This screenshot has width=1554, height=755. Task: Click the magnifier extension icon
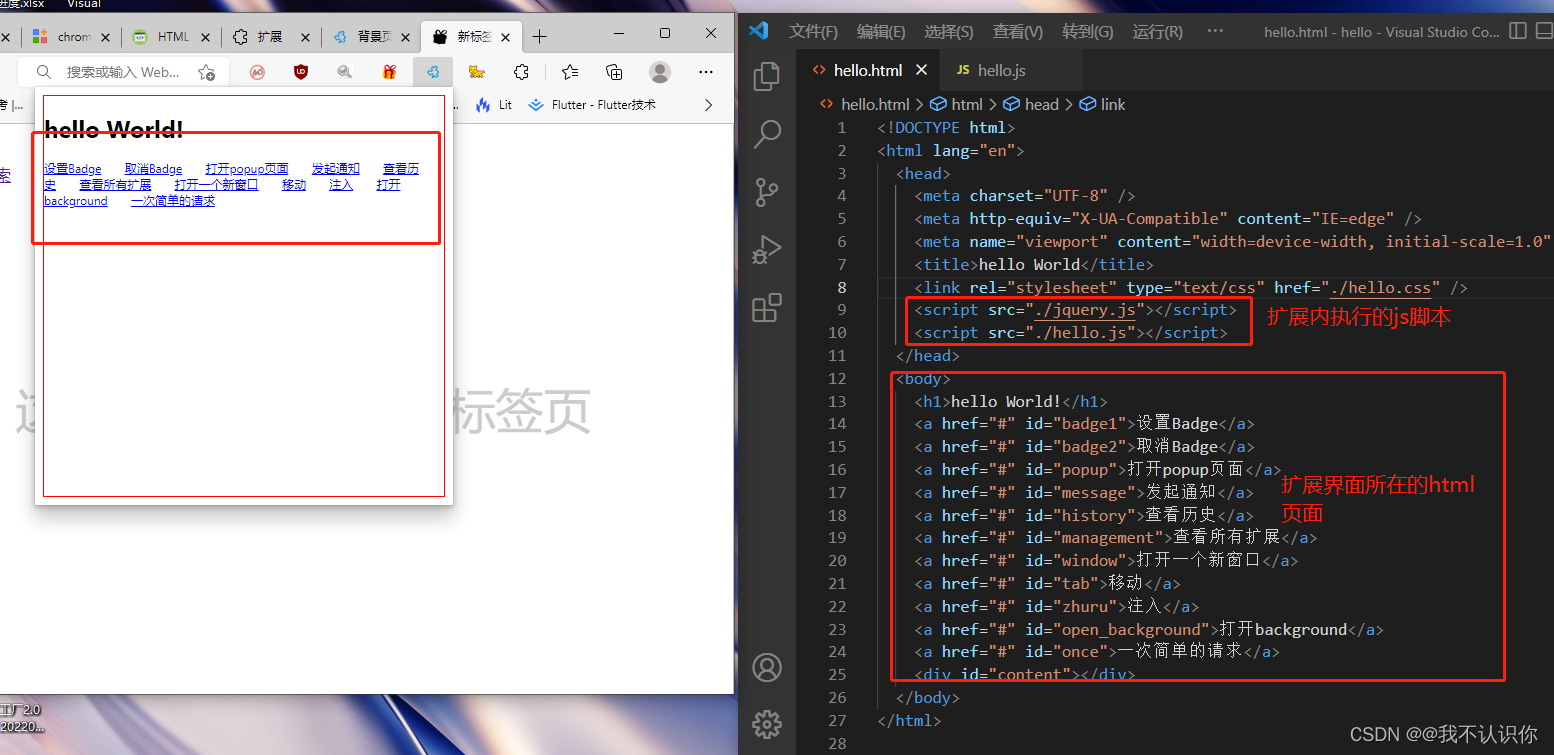[x=345, y=72]
